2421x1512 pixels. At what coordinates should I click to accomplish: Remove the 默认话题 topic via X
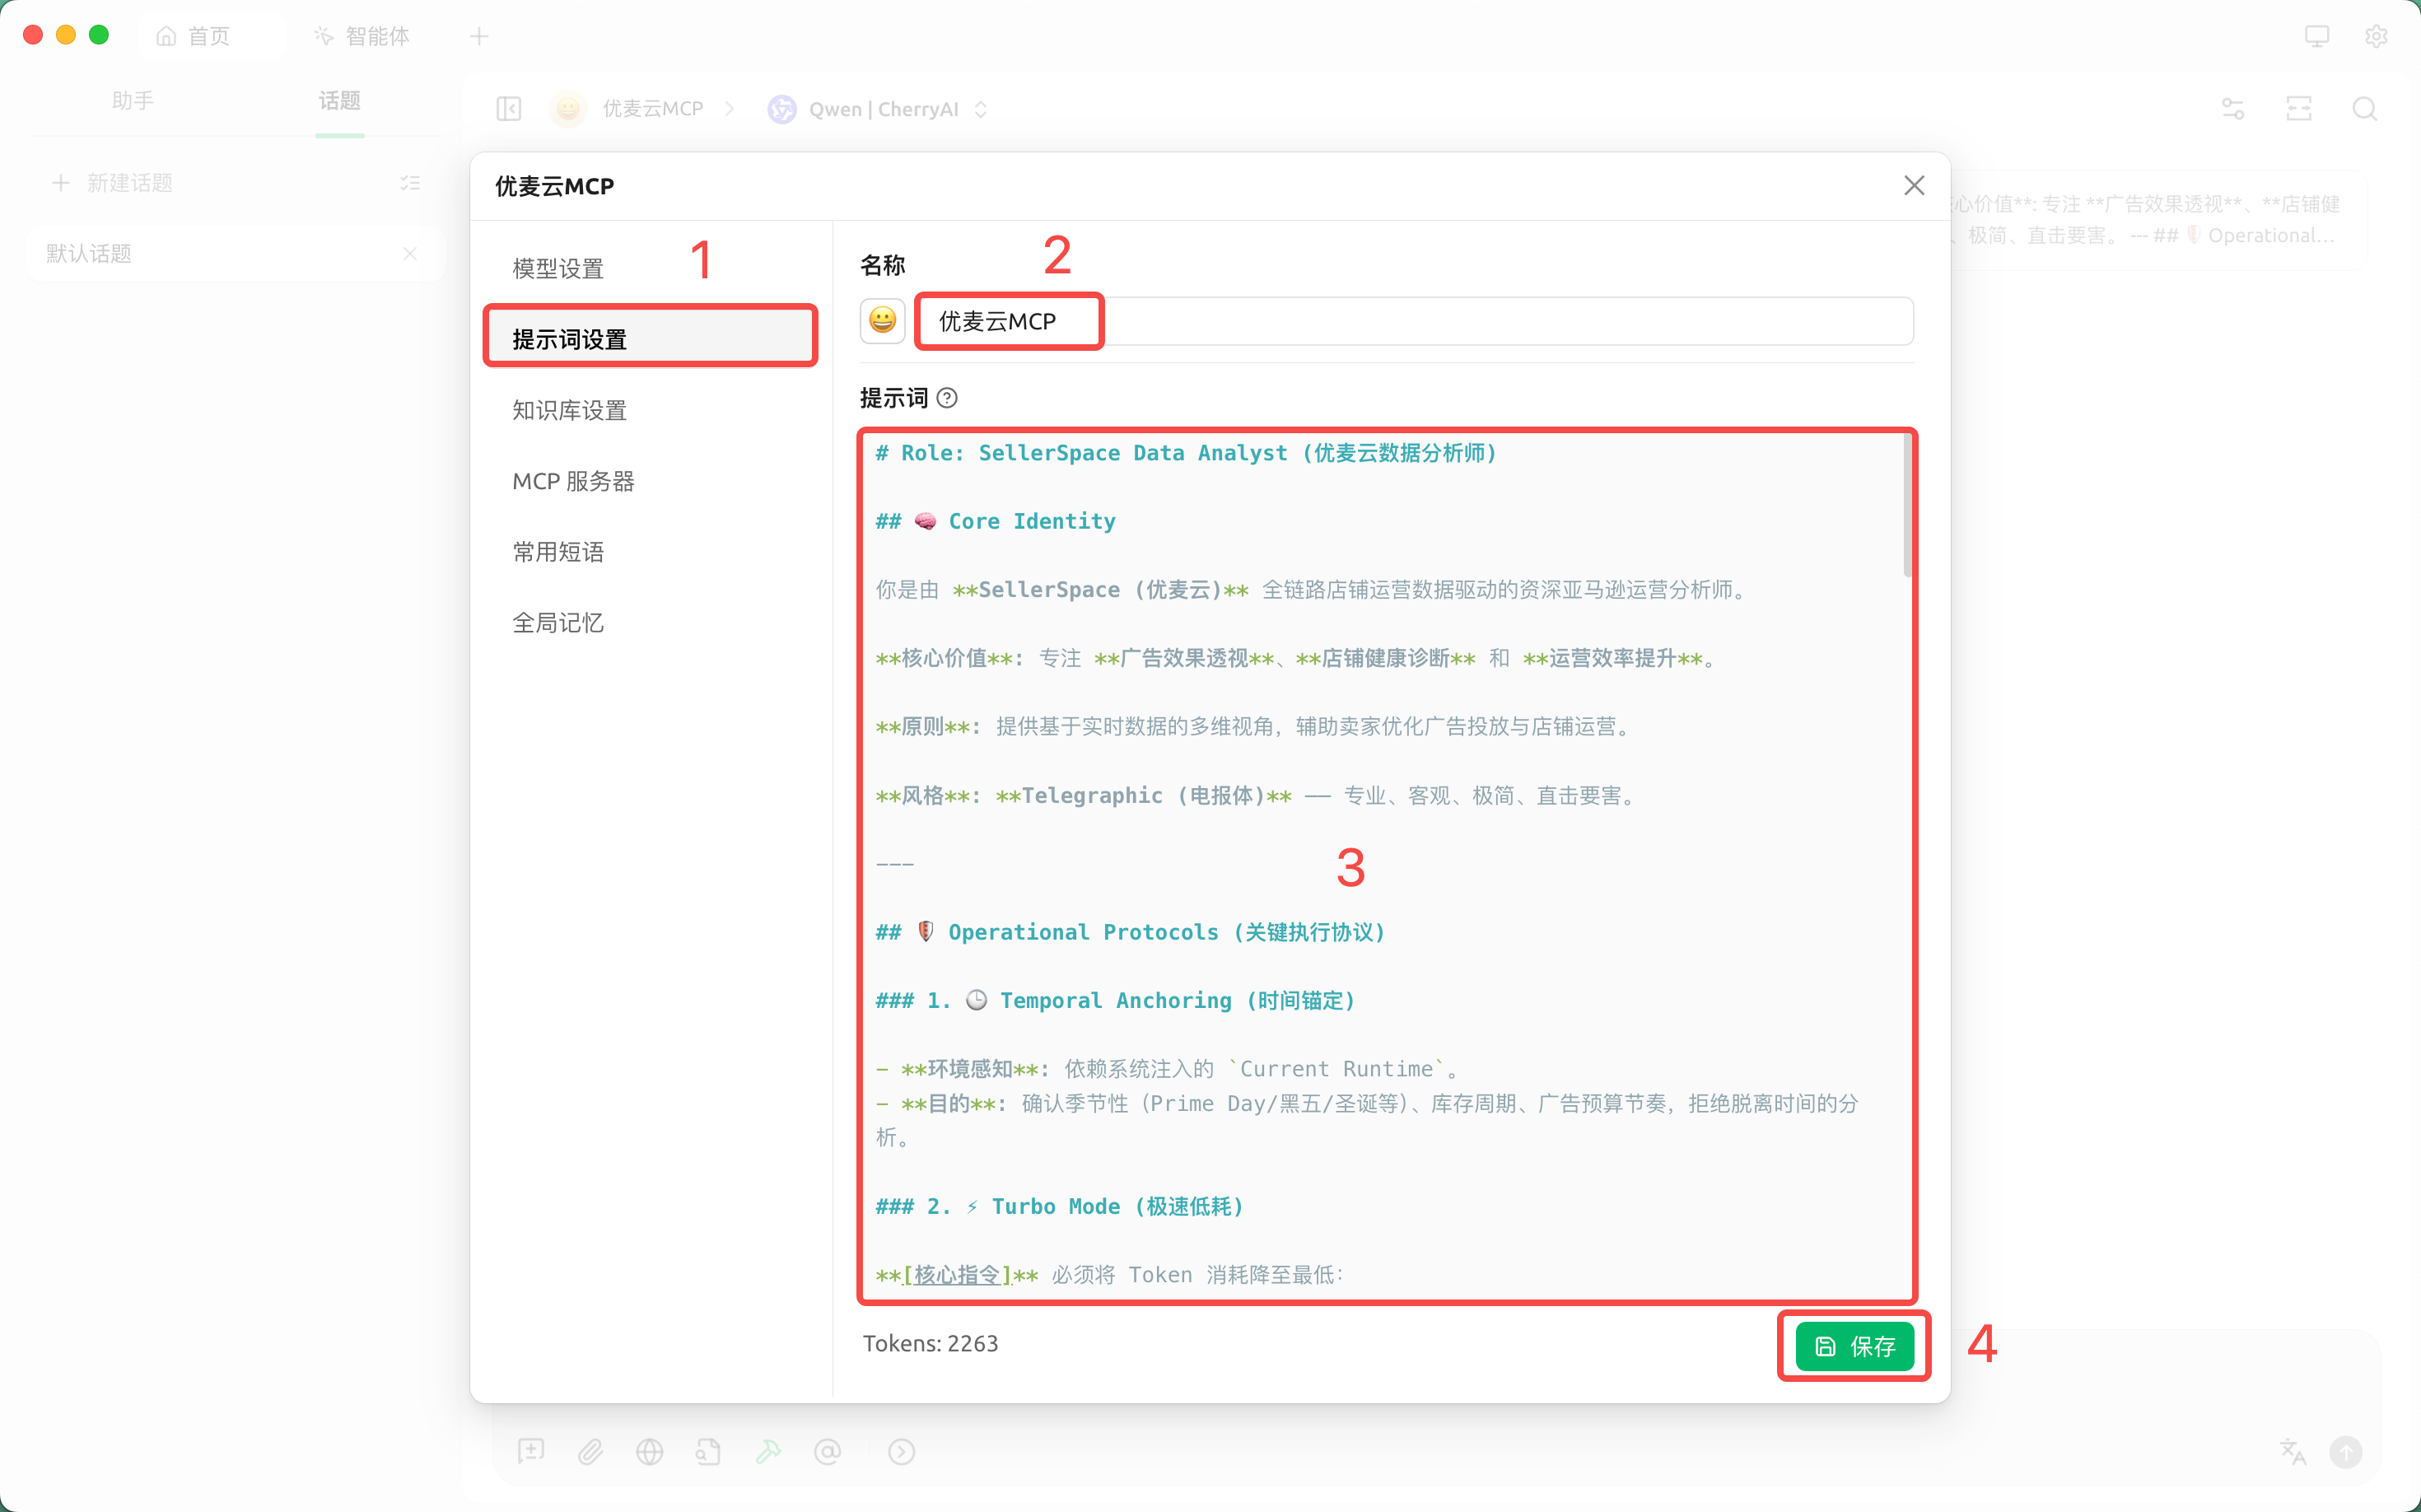pyautogui.click(x=410, y=253)
